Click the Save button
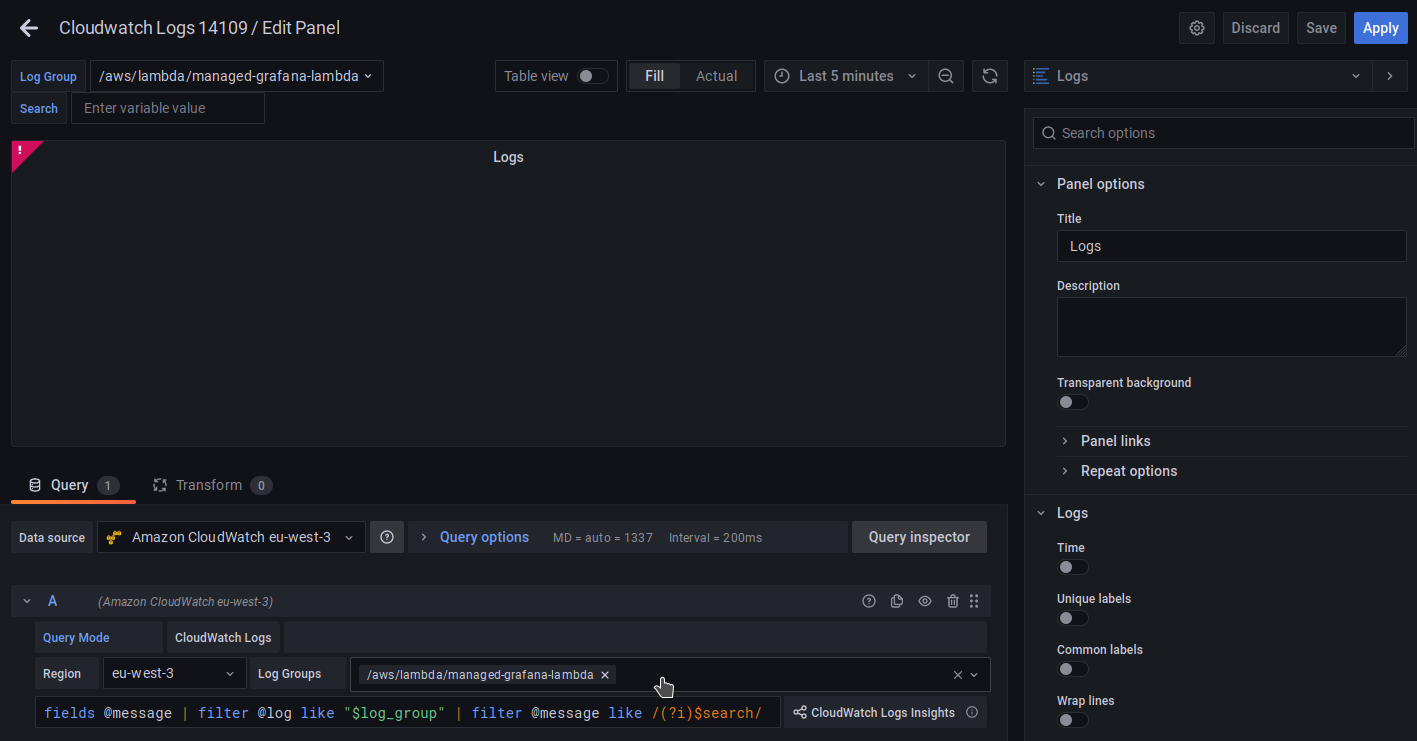 pos(1321,28)
